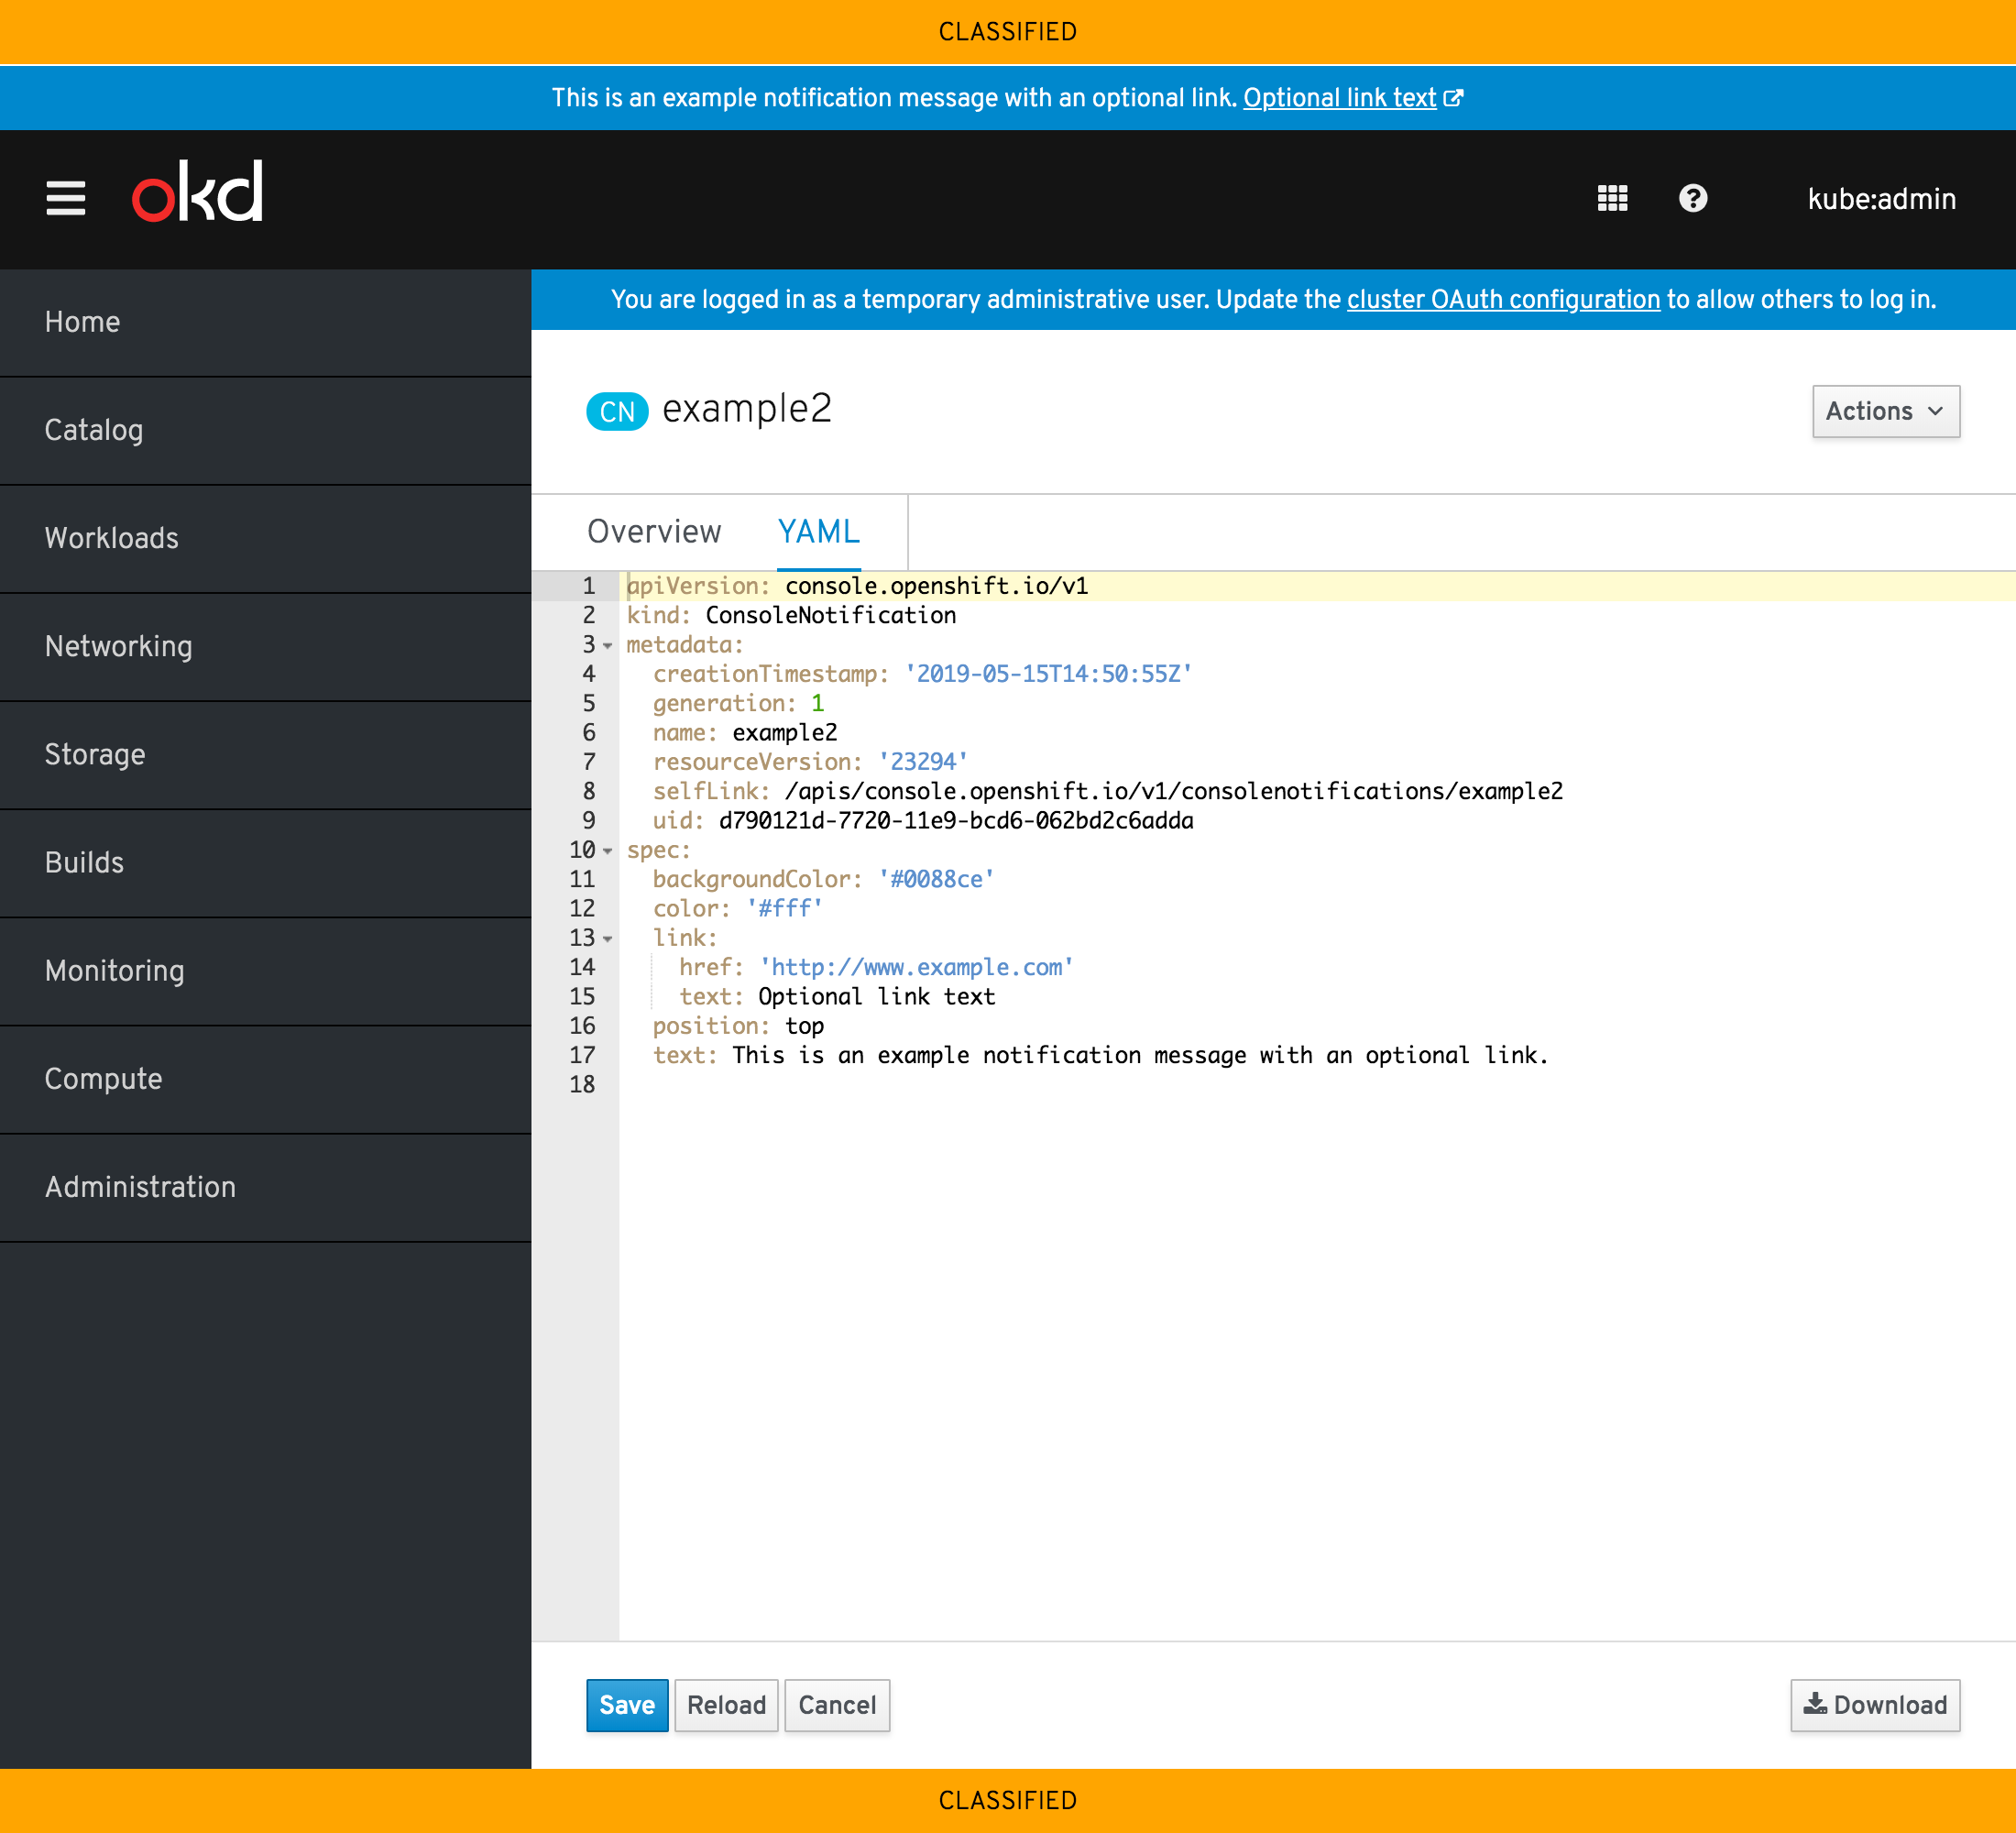Toggle the hamburger navigation menu
Screen dimensions: 2016x1833
tap(66, 198)
